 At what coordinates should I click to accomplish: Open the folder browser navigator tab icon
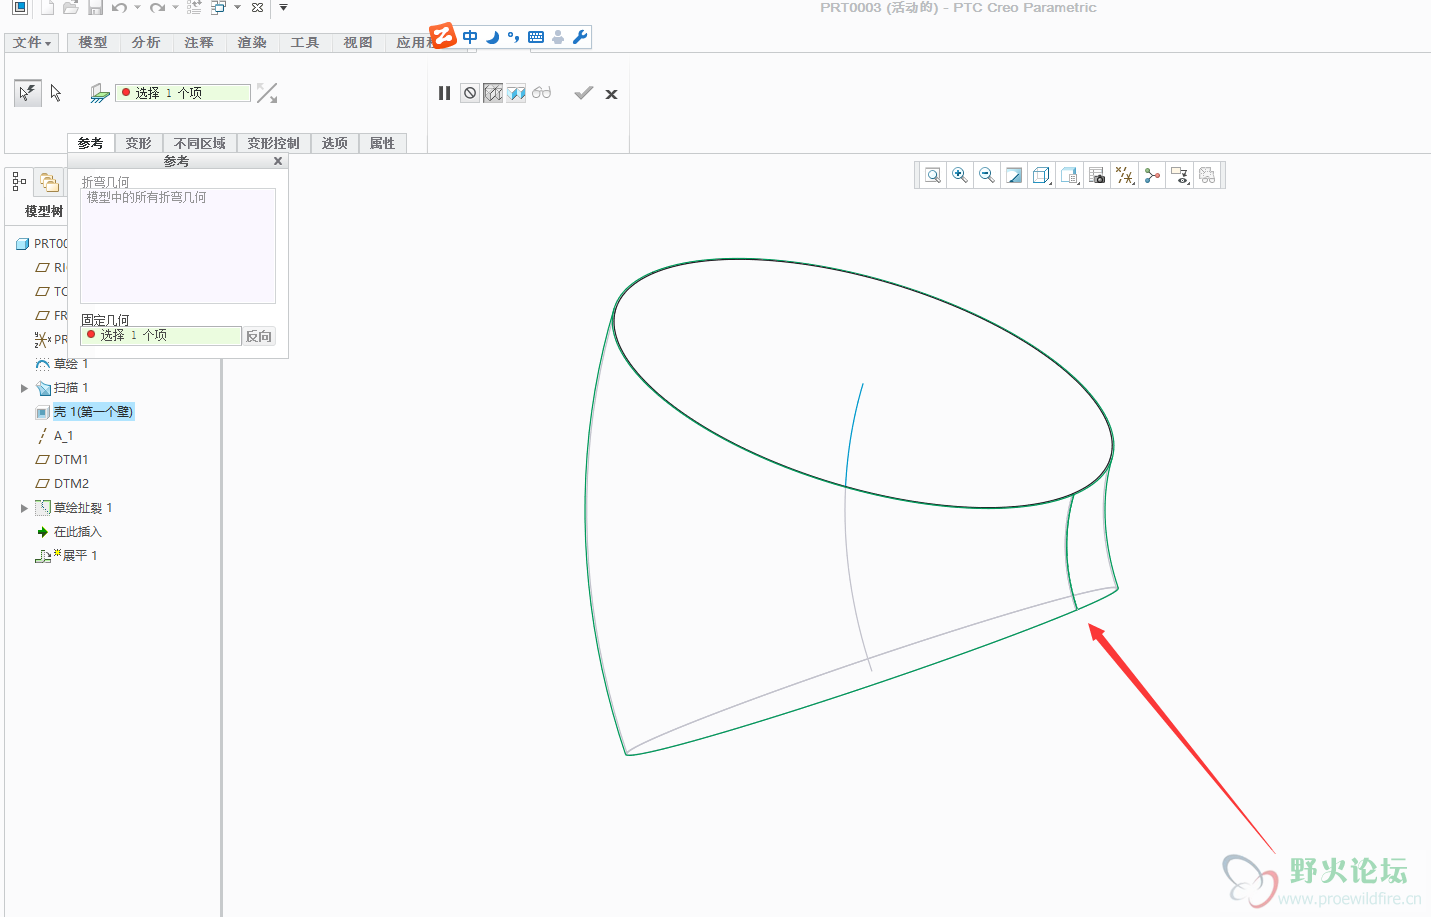(x=48, y=181)
